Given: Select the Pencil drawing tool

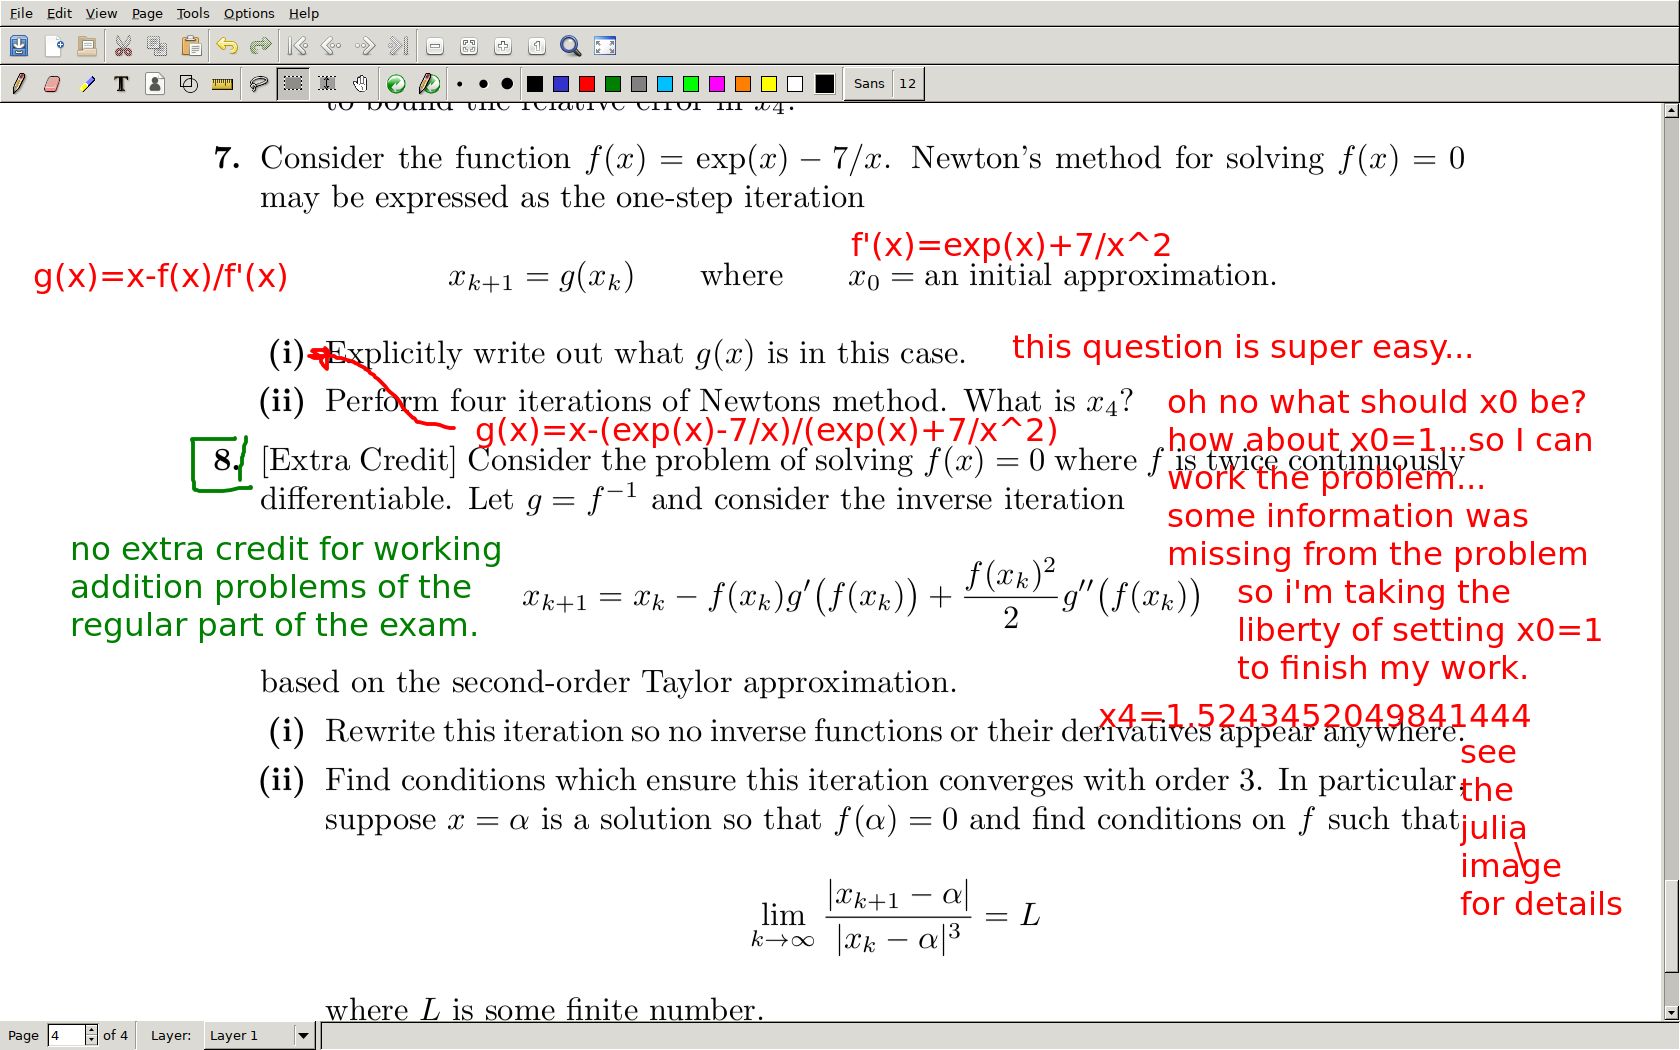Looking at the screenshot, I should point(19,84).
